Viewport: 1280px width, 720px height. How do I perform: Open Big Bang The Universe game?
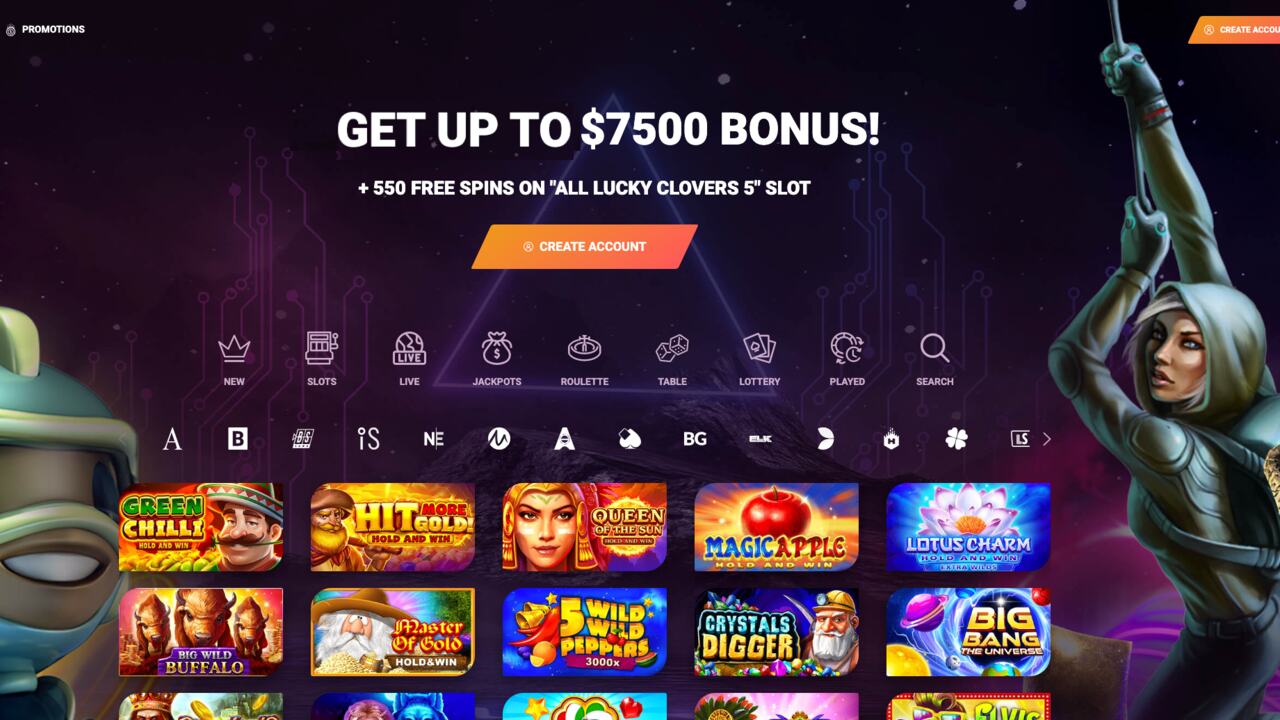(969, 632)
